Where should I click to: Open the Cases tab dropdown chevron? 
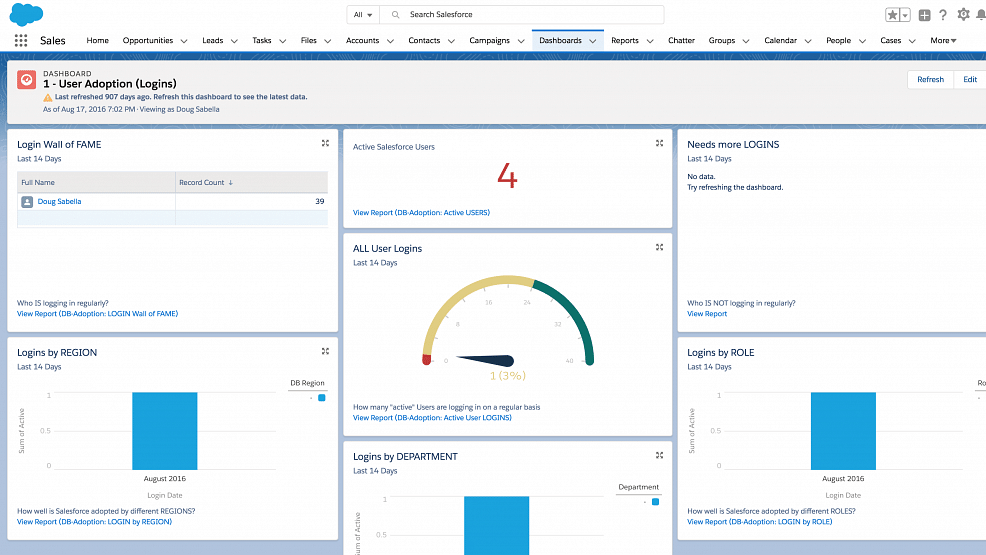912,41
